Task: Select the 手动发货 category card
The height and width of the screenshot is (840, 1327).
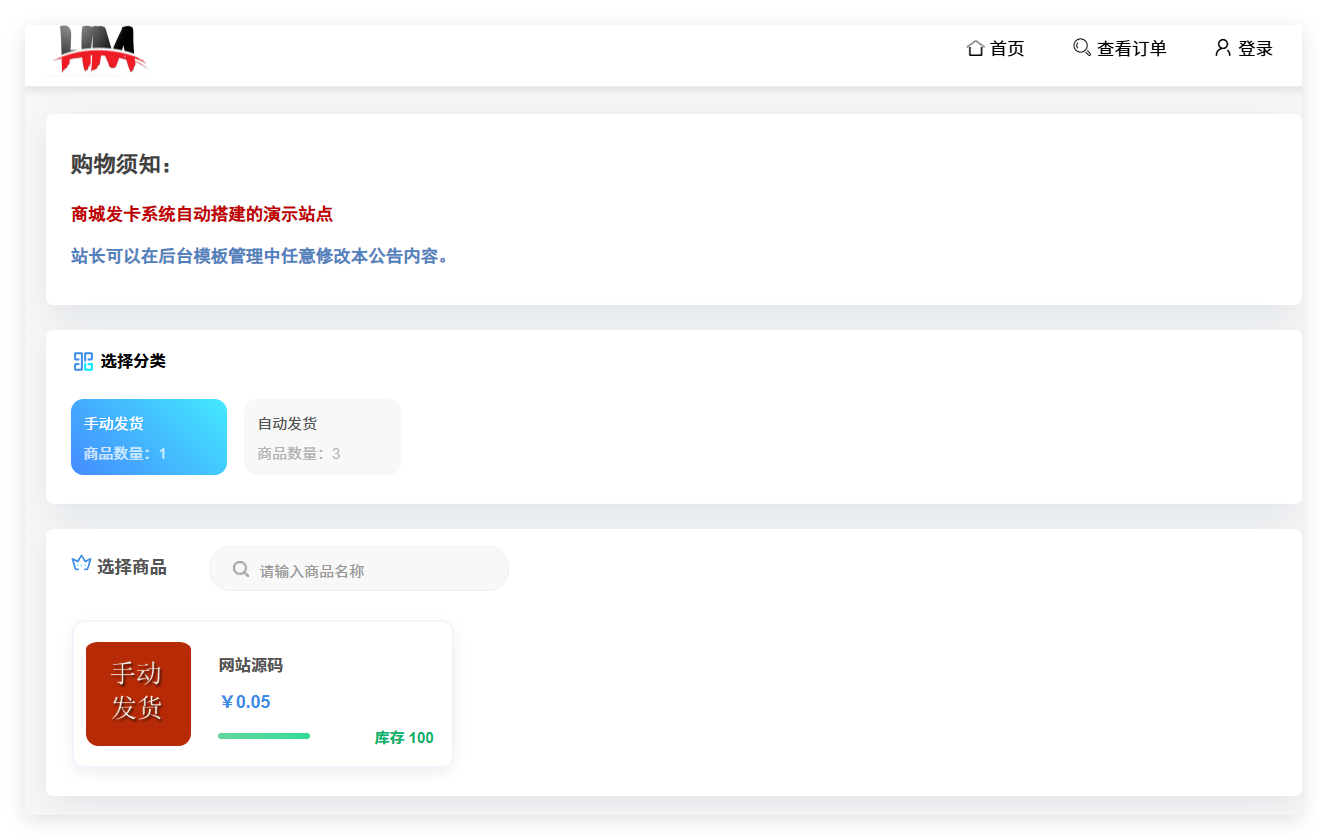Action: [x=149, y=437]
